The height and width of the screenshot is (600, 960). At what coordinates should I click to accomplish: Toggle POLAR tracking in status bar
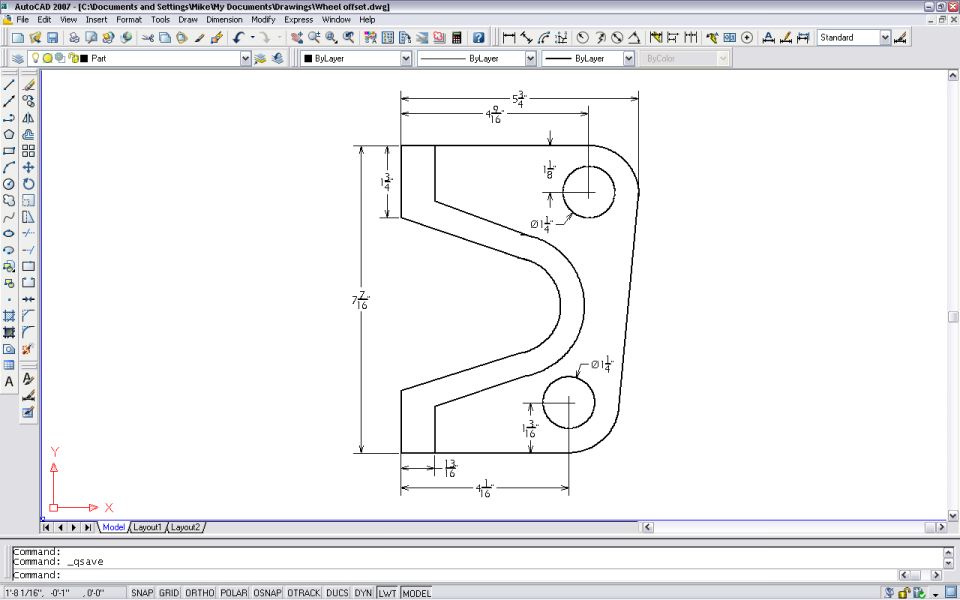pyautogui.click(x=234, y=593)
